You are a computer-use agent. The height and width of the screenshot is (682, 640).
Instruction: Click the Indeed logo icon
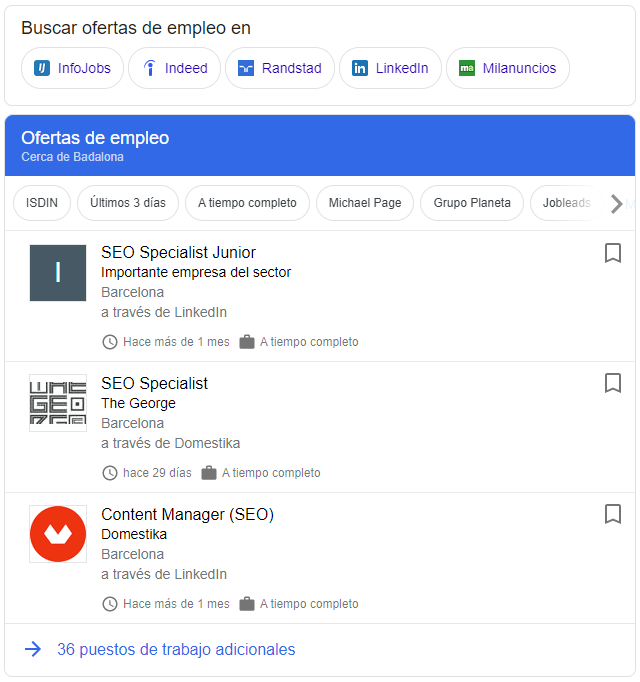click(x=149, y=68)
